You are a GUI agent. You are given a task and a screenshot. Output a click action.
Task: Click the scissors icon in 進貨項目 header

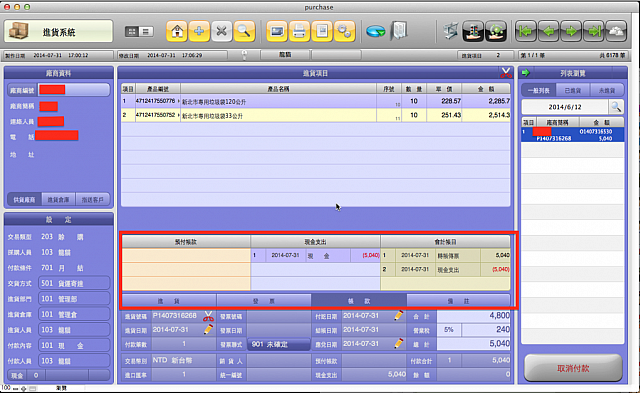506,73
